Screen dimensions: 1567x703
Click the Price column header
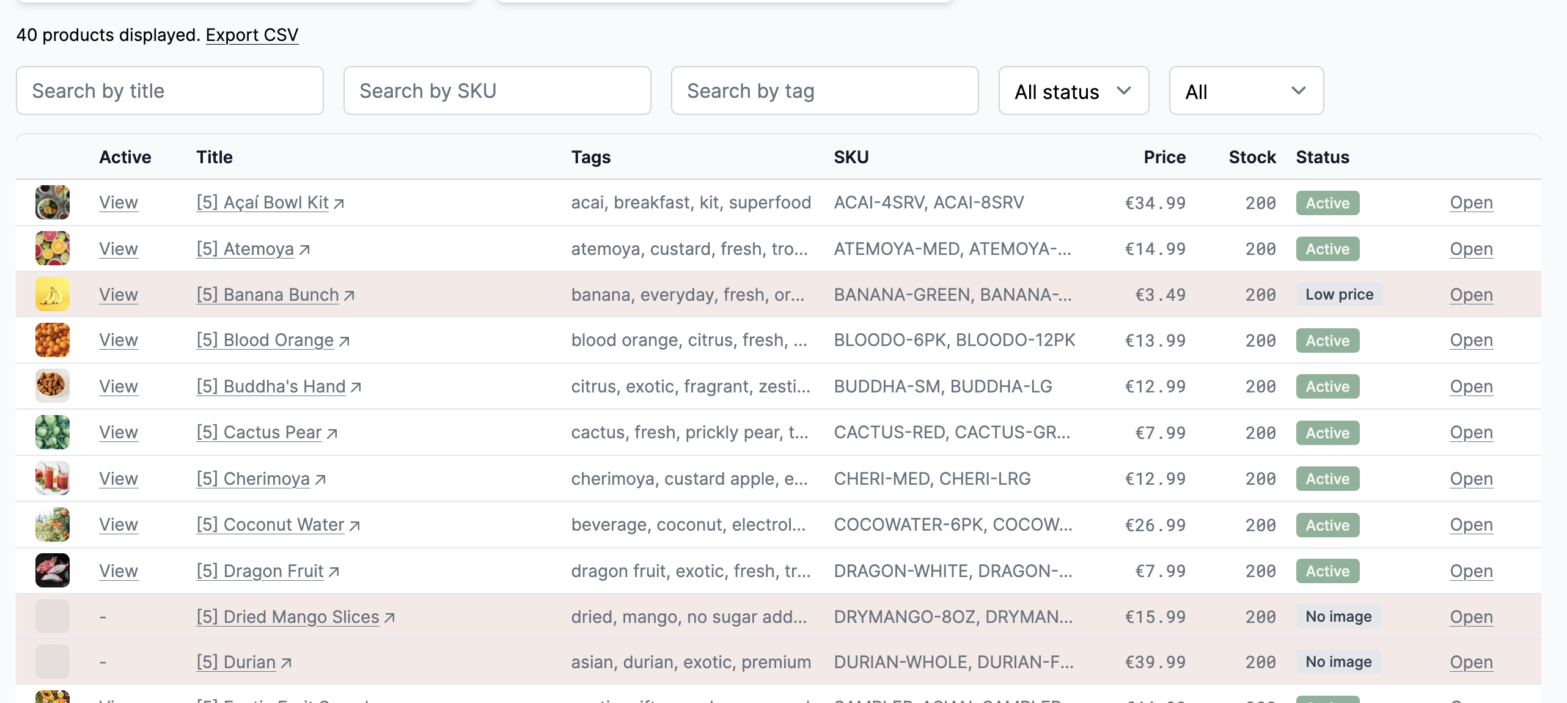click(1165, 157)
